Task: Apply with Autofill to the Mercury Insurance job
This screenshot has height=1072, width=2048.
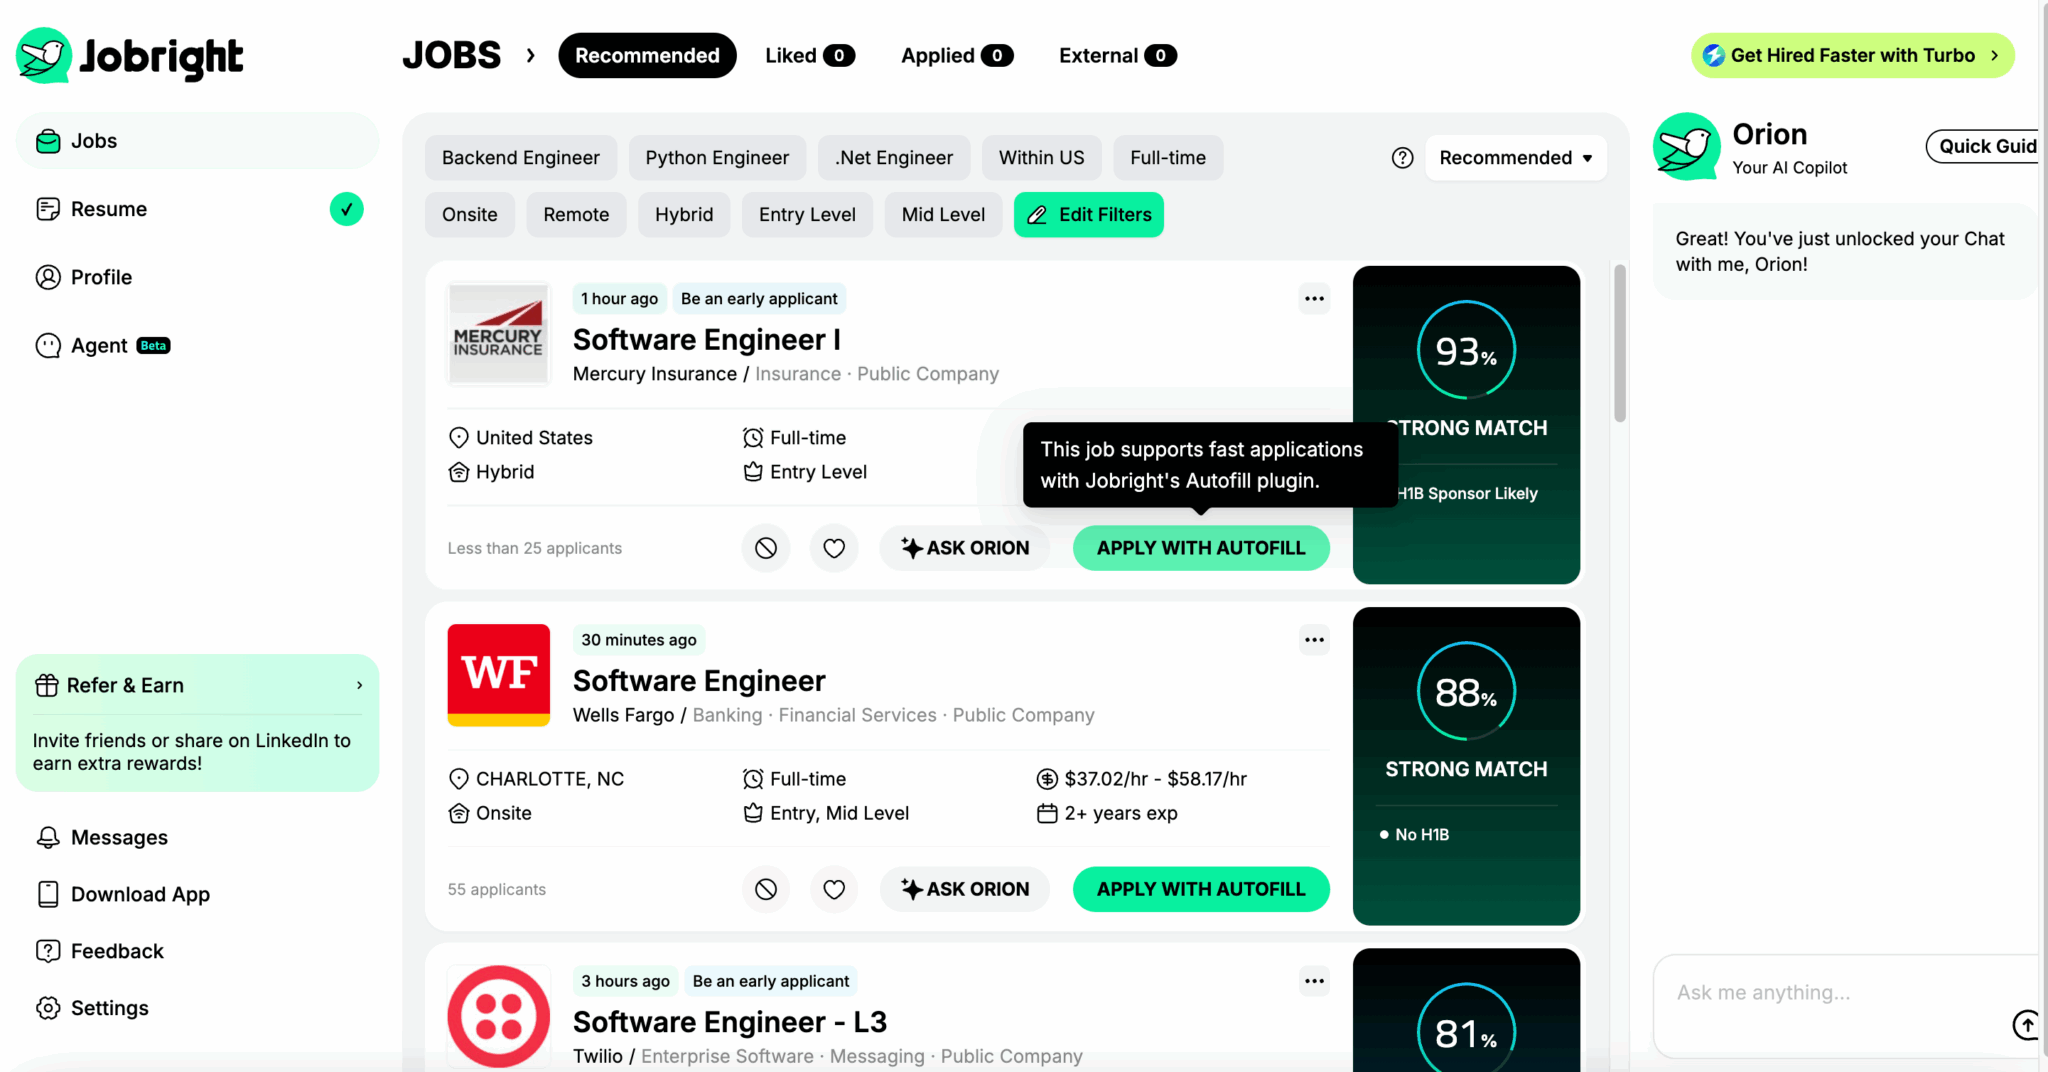Action: (x=1200, y=548)
